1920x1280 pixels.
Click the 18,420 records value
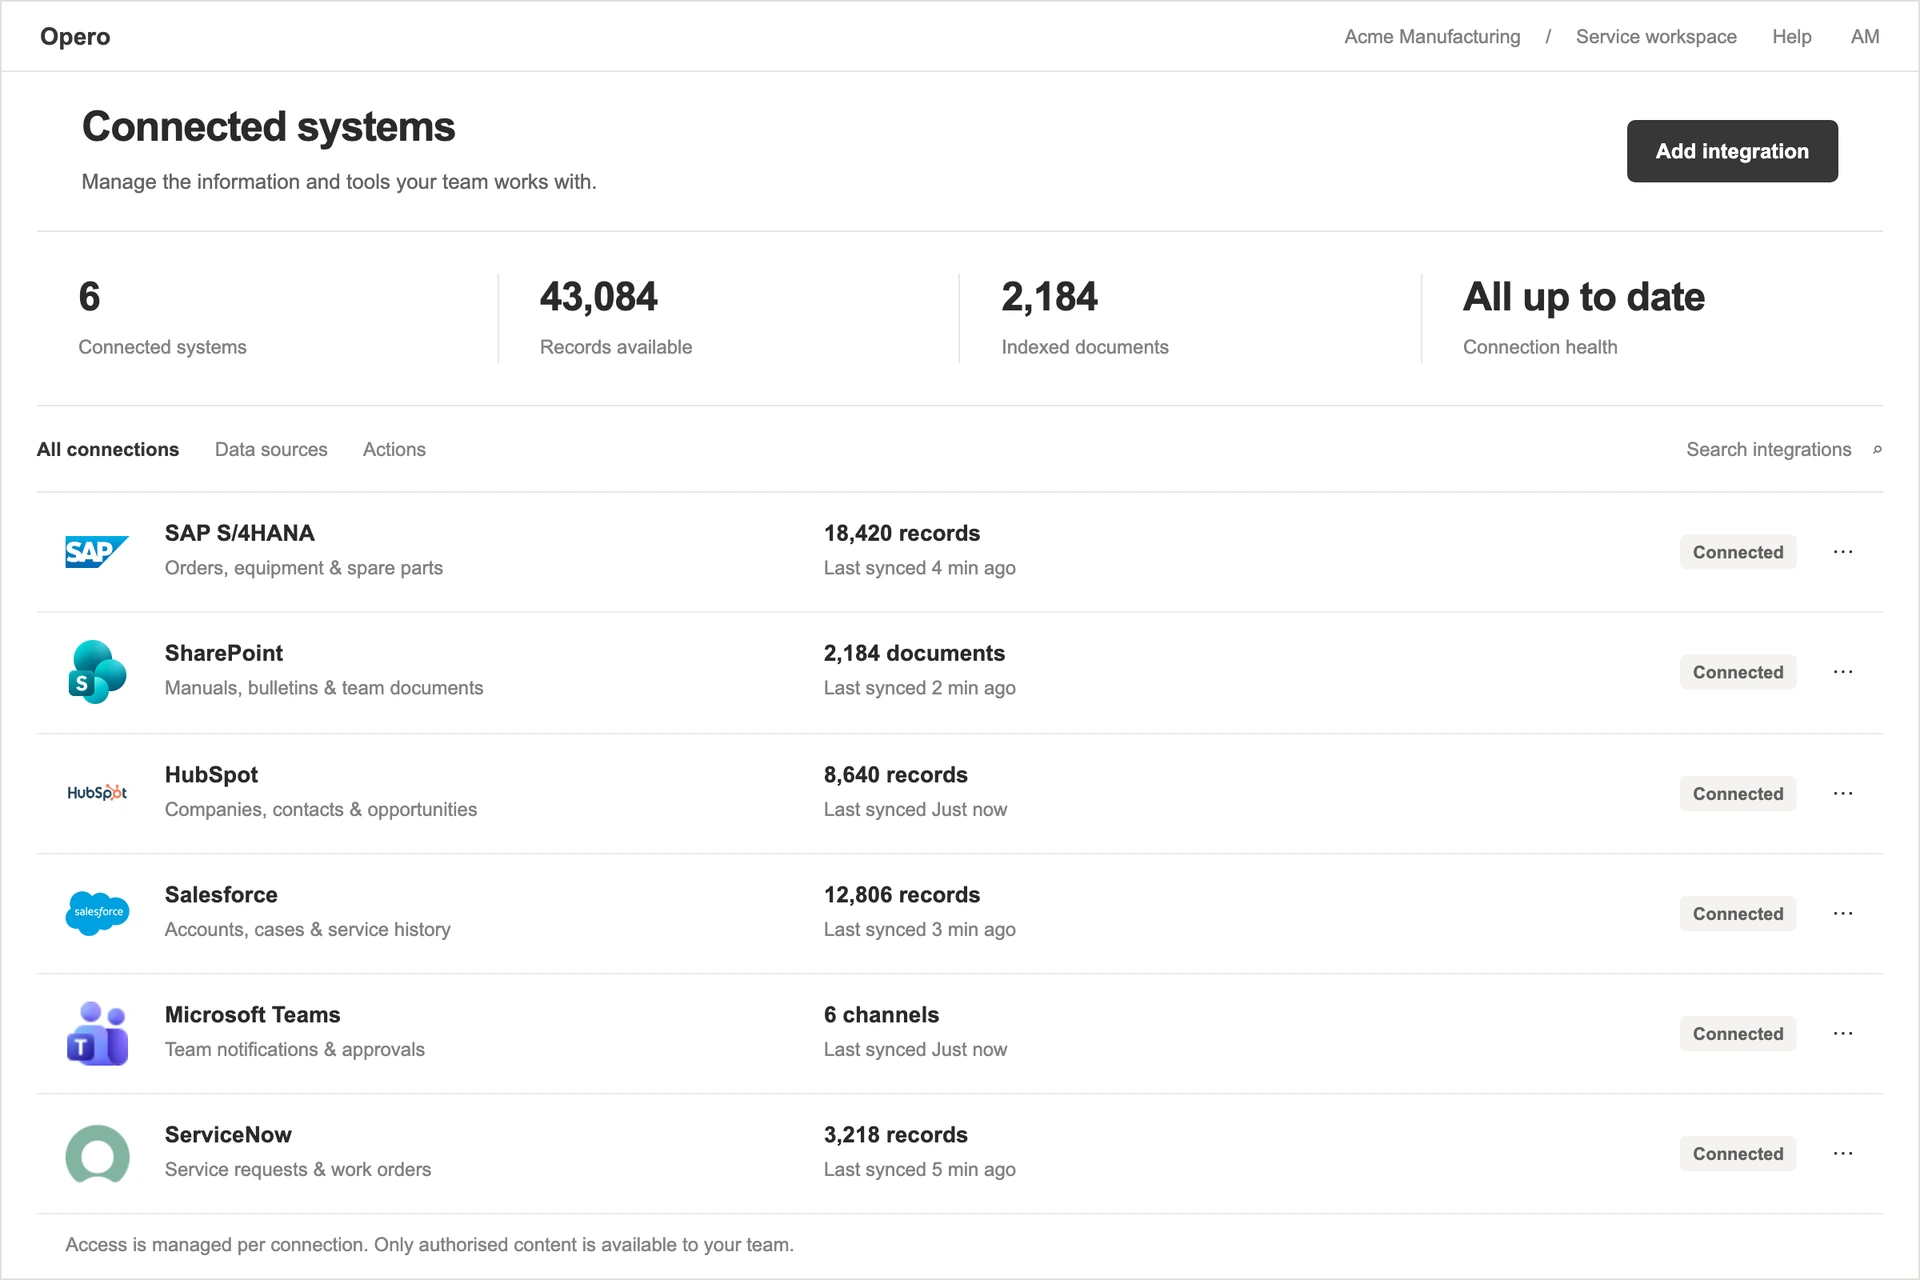click(902, 533)
